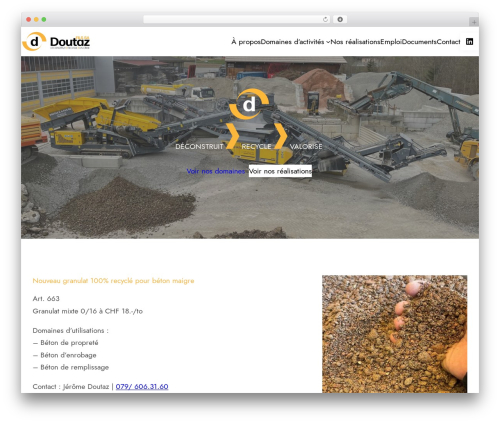Select the text Art. 663
500x423 pixels.
(46, 298)
